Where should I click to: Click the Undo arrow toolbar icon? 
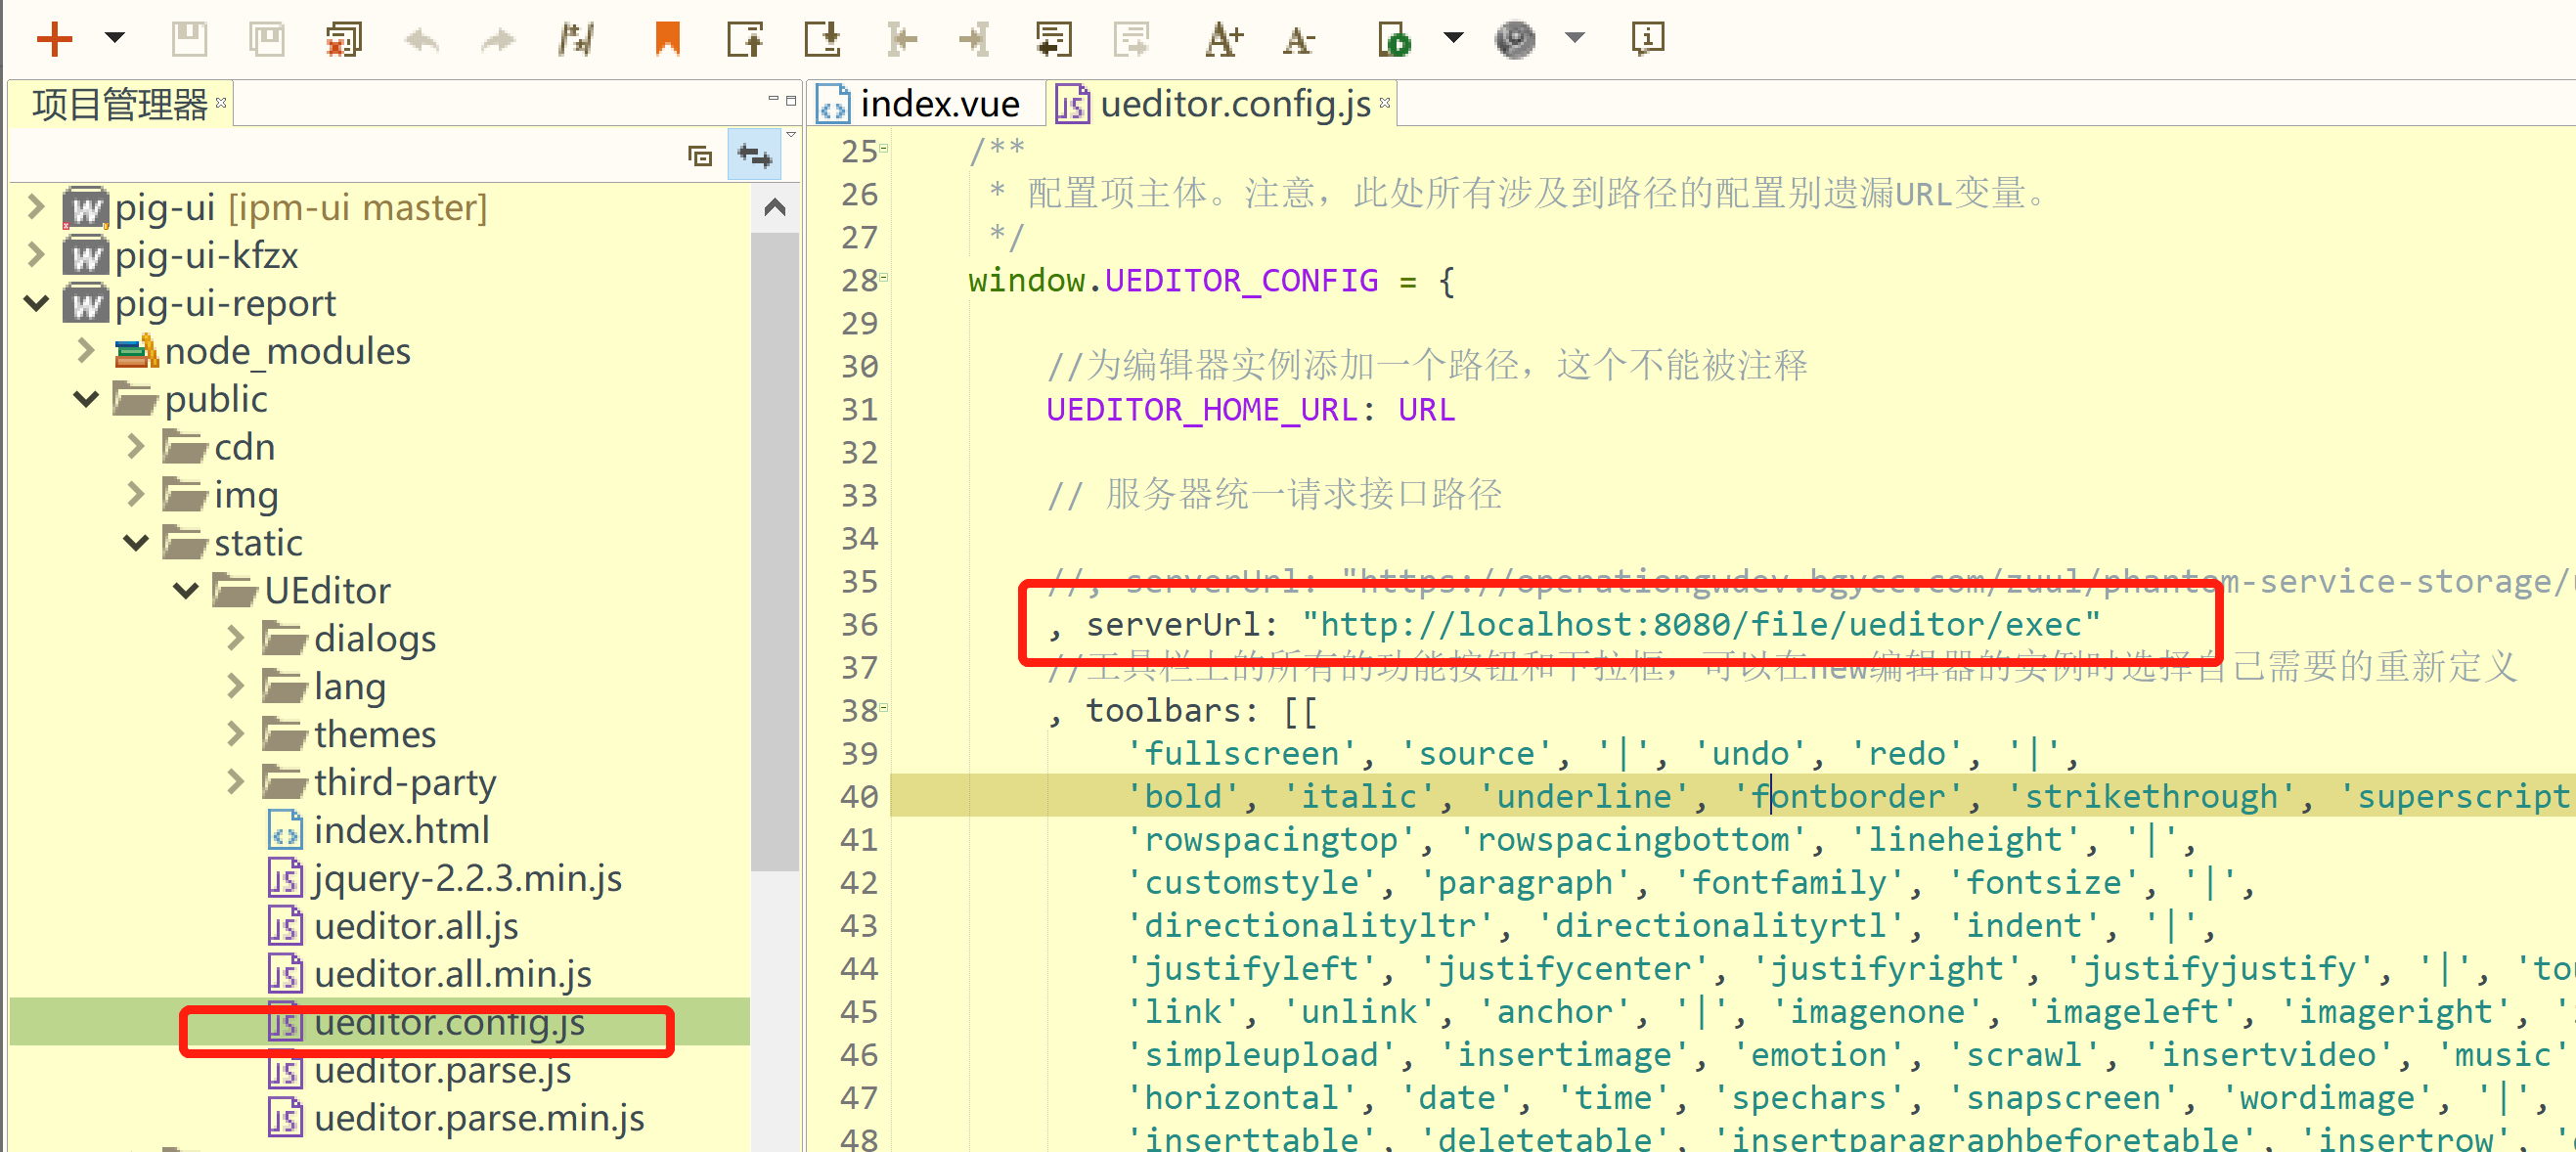pyautogui.click(x=421, y=40)
